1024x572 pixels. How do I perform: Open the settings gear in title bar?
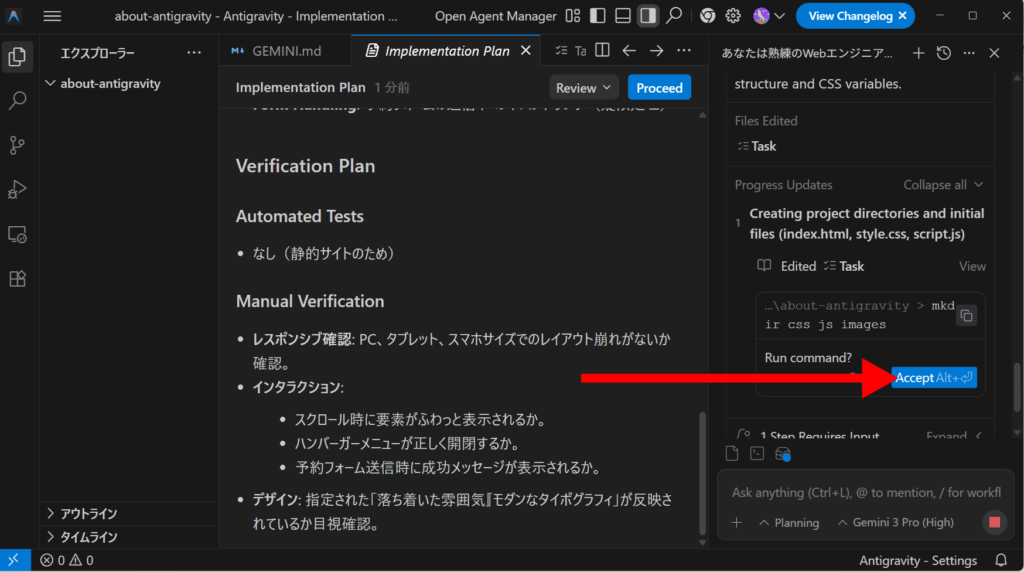[x=733, y=16]
